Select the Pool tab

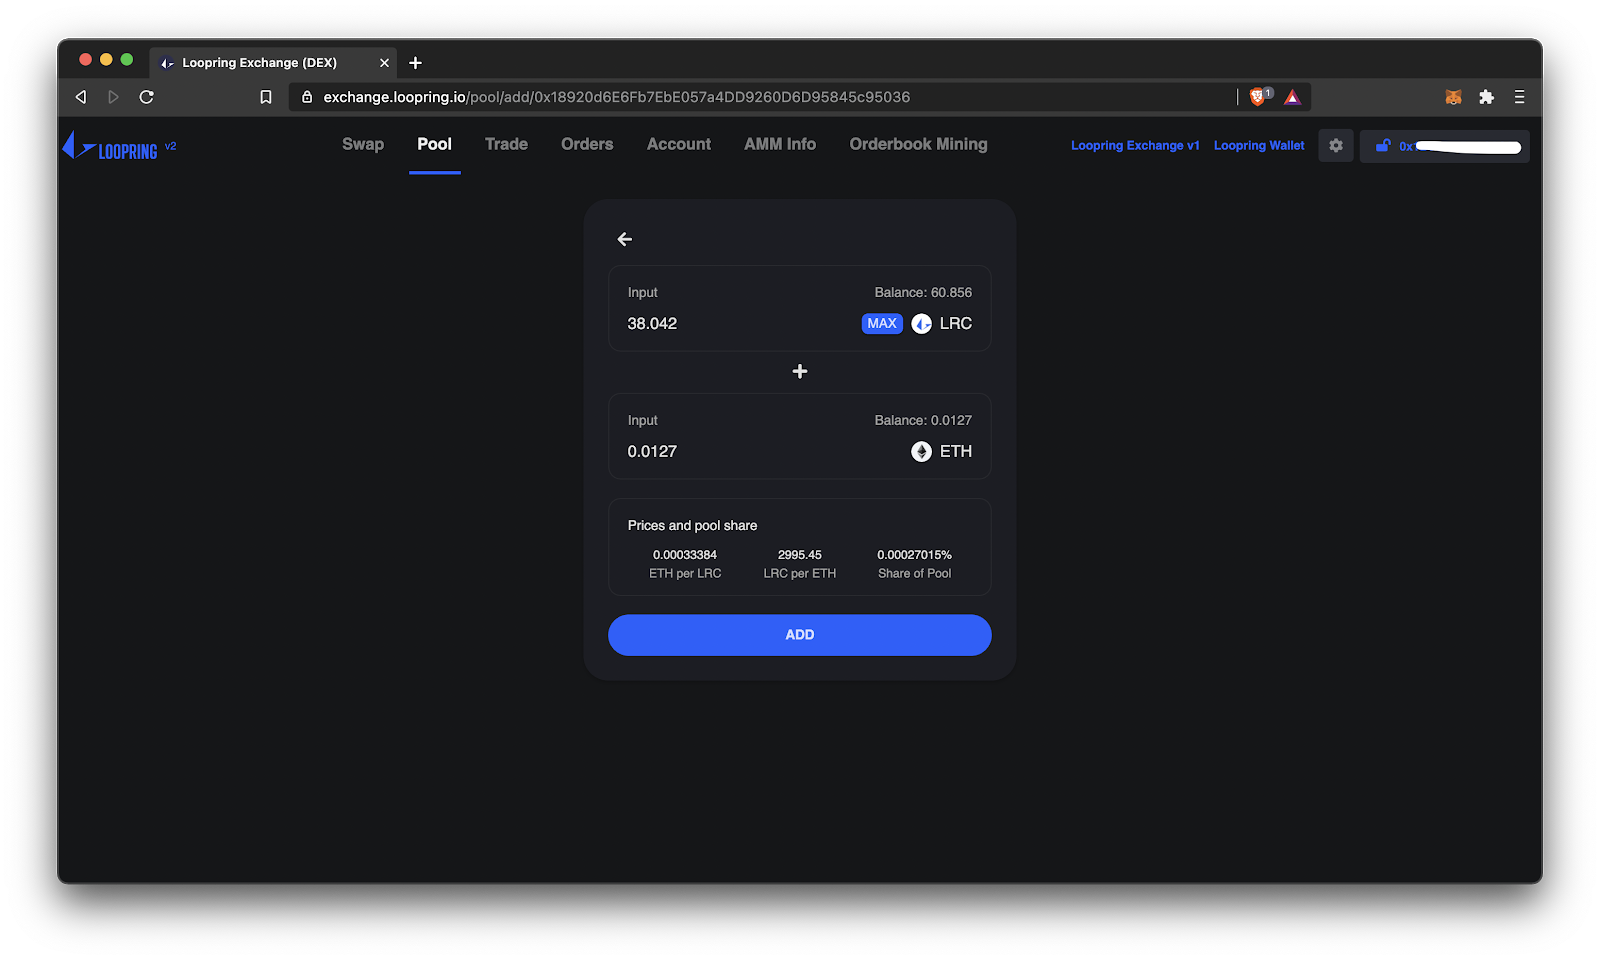click(x=435, y=144)
